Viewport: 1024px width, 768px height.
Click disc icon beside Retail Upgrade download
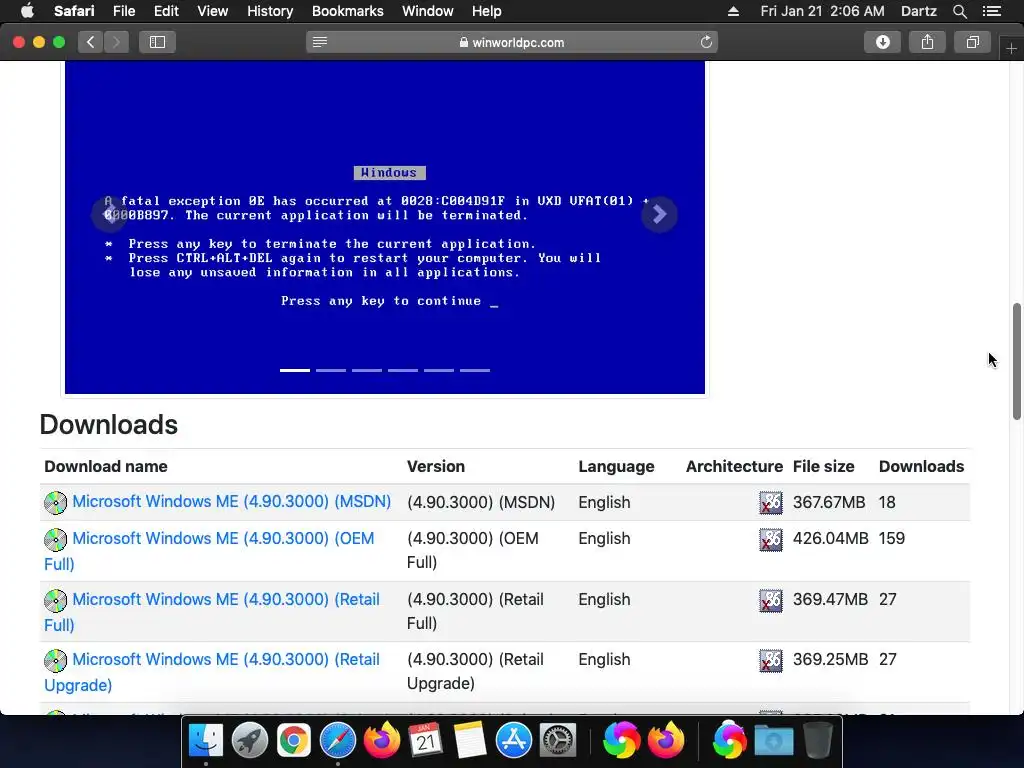56,661
